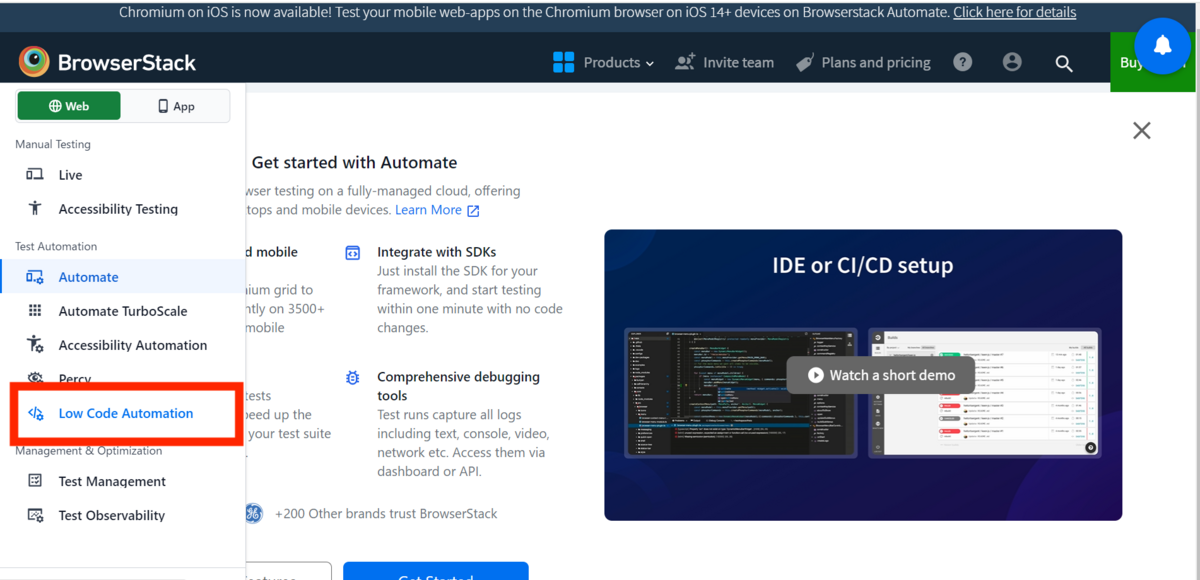Open the Learn More link

pos(437,210)
